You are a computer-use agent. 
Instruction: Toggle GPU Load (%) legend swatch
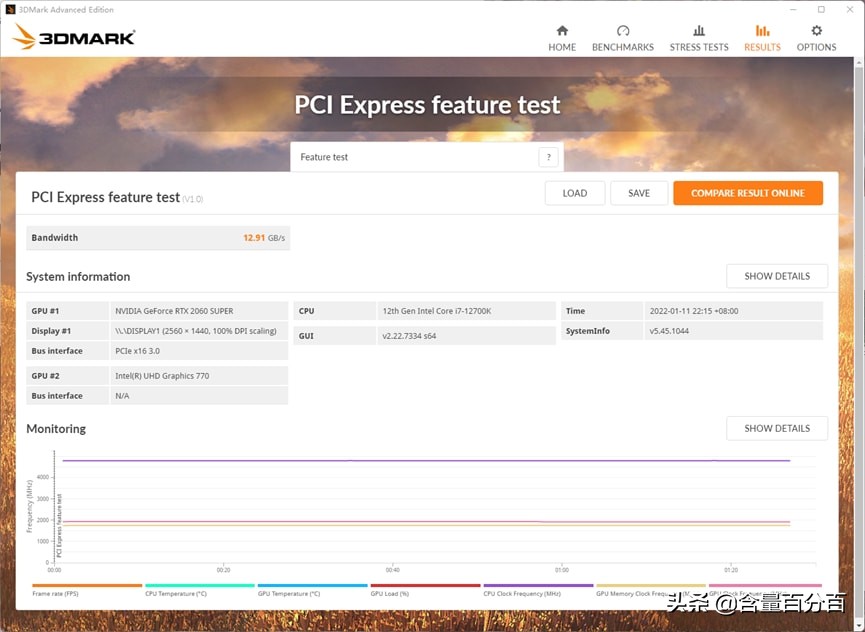coord(425,586)
